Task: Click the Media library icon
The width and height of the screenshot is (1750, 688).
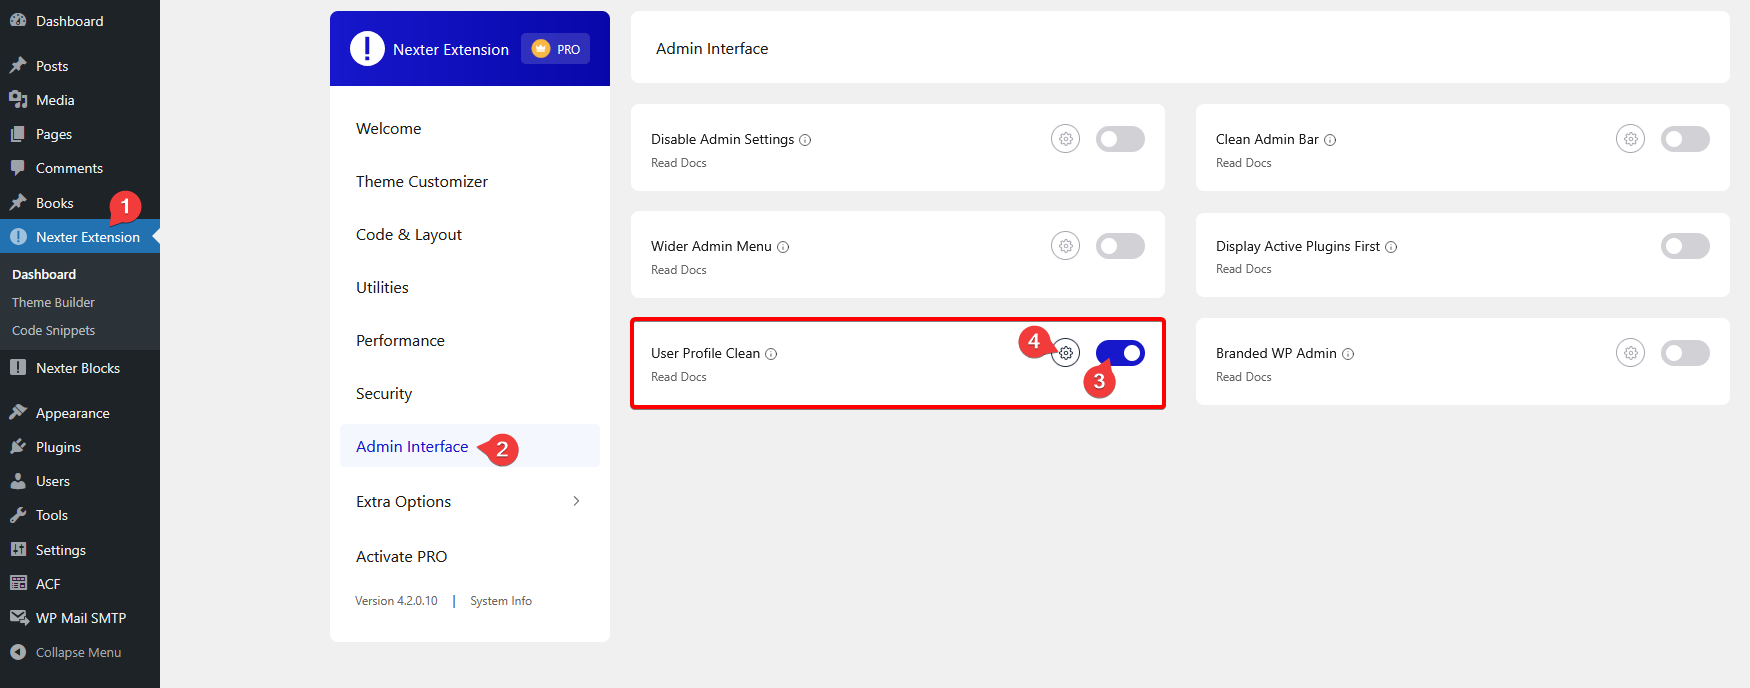Action: tap(19, 99)
